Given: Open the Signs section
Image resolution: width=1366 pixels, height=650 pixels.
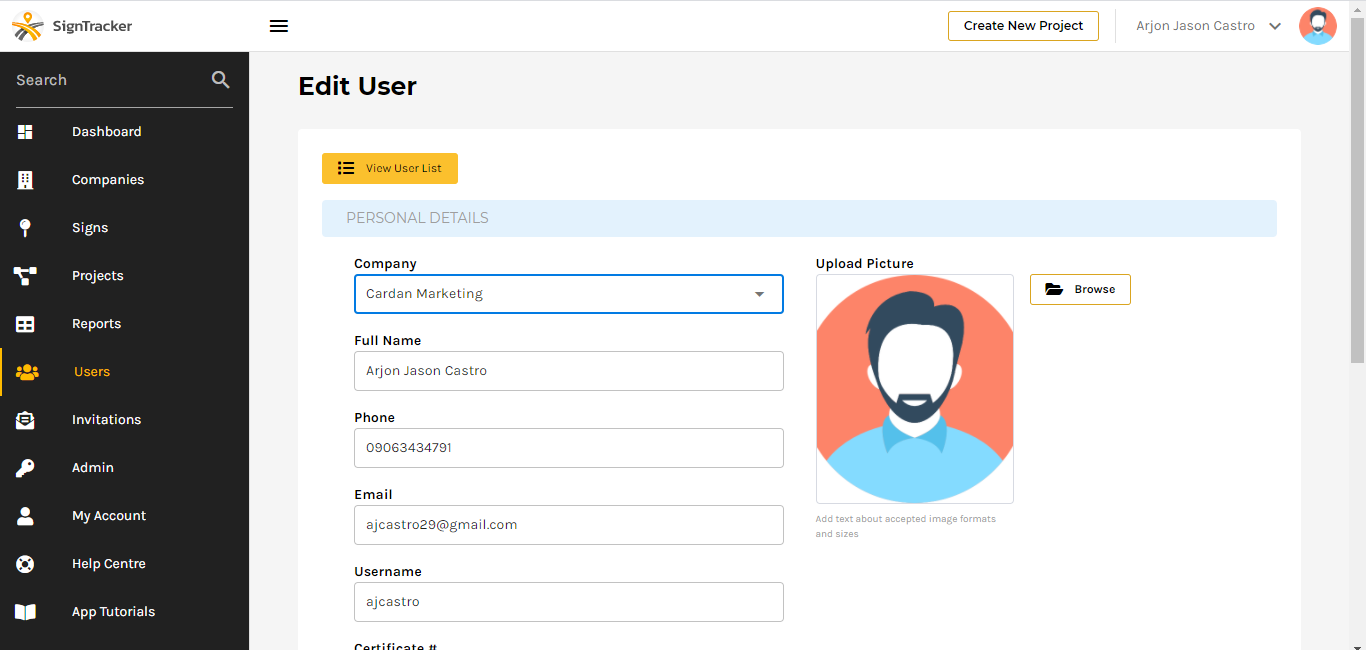Looking at the screenshot, I should click(124, 228).
